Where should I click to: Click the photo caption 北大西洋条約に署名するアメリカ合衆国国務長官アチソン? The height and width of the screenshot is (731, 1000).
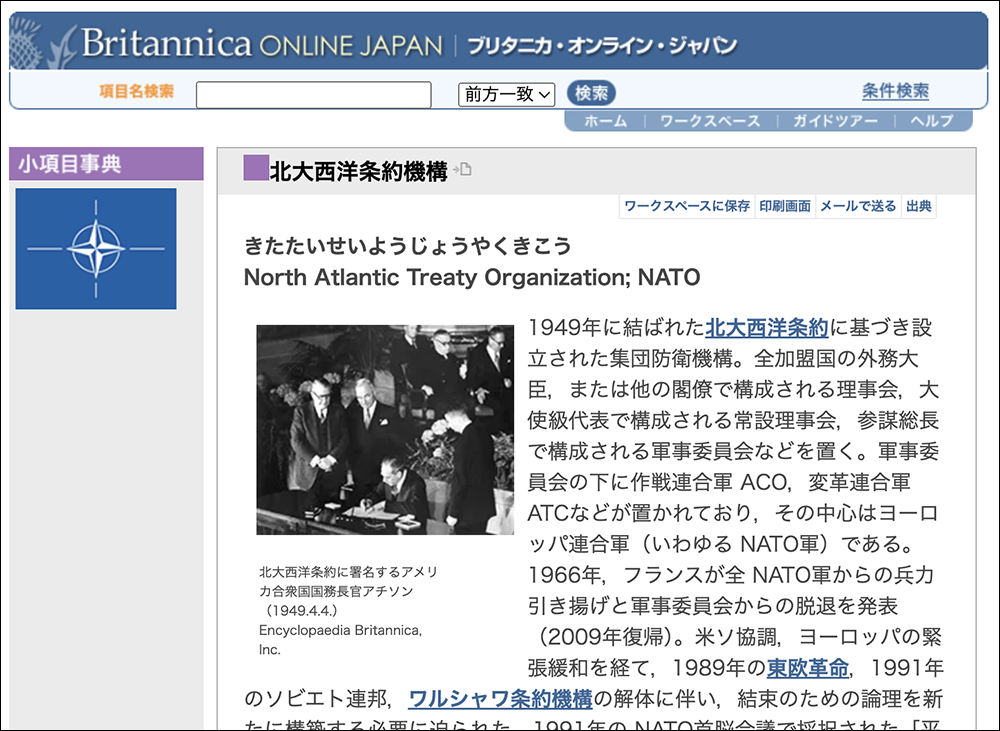coord(348,581)
